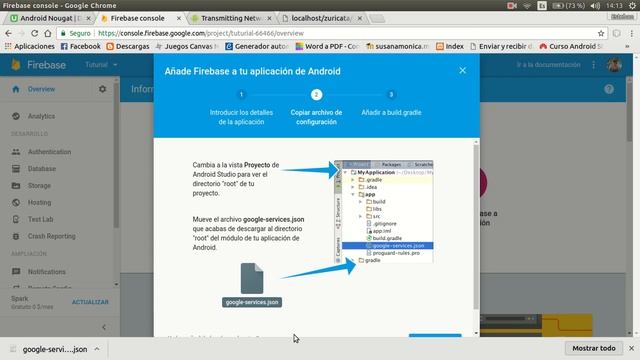Screen dimensions: 640x360
Task: Close the Firebase dialog with the X
Action: 462,70
